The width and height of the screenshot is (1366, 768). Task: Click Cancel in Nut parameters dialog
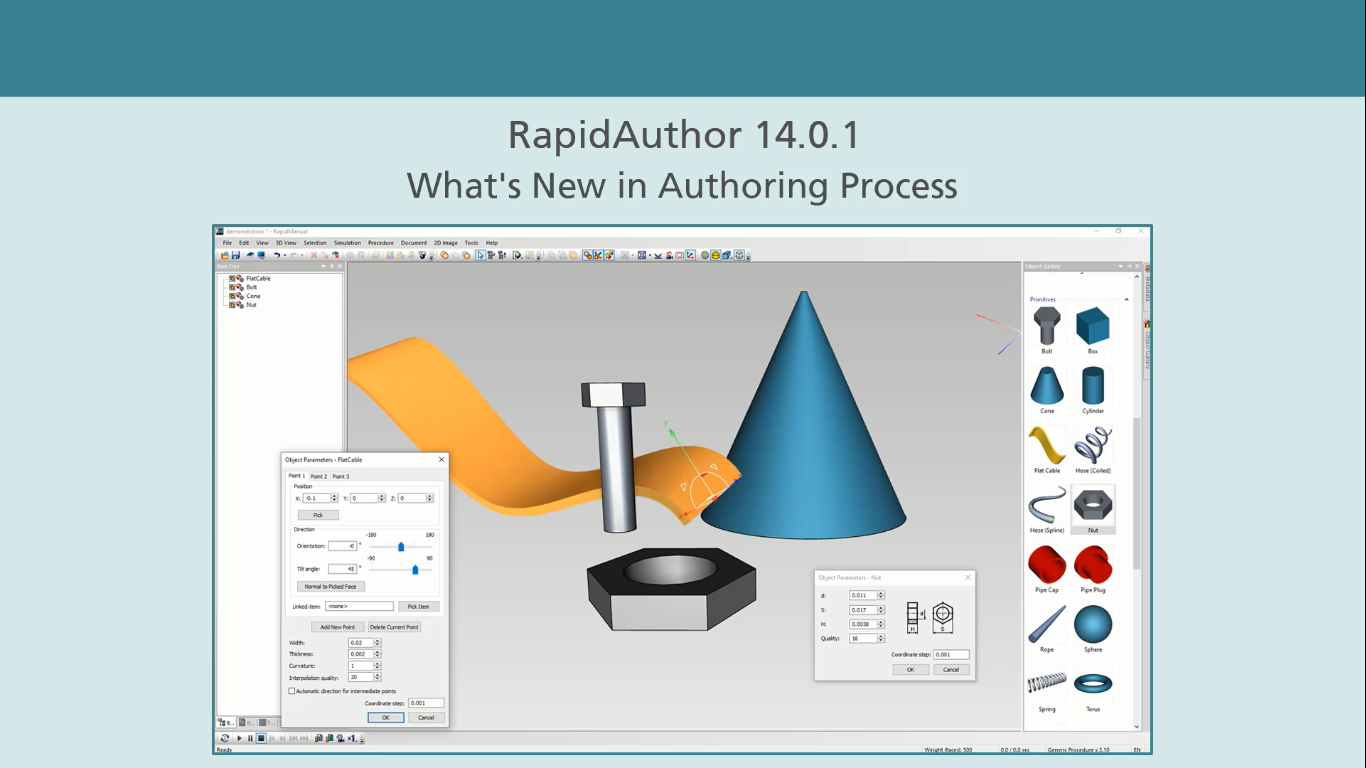pos(951,669)
